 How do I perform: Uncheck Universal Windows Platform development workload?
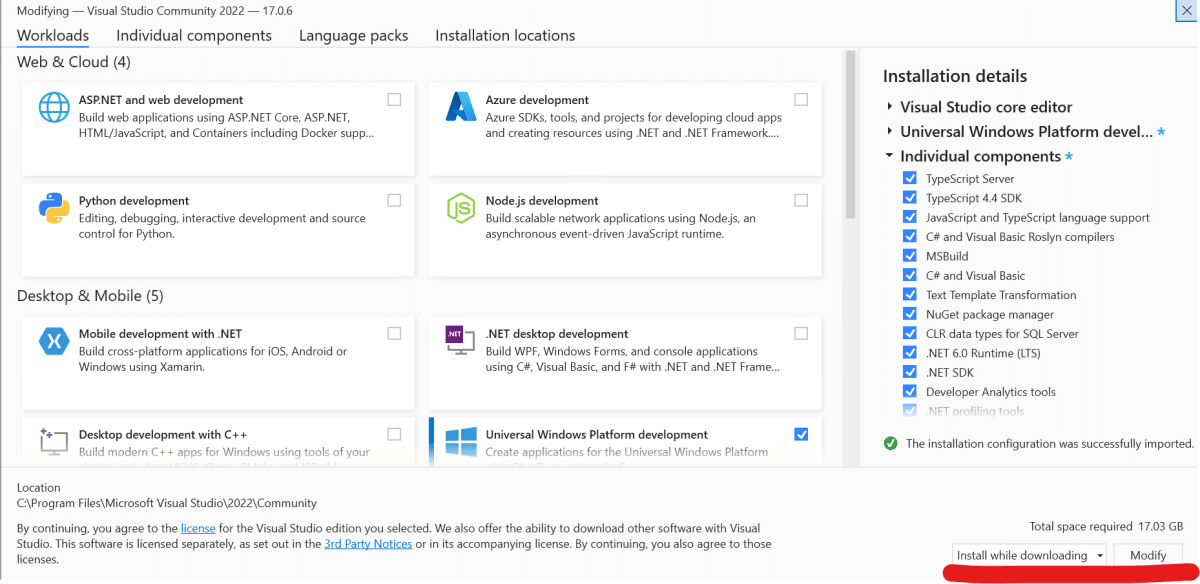click(x=801, y=434)
